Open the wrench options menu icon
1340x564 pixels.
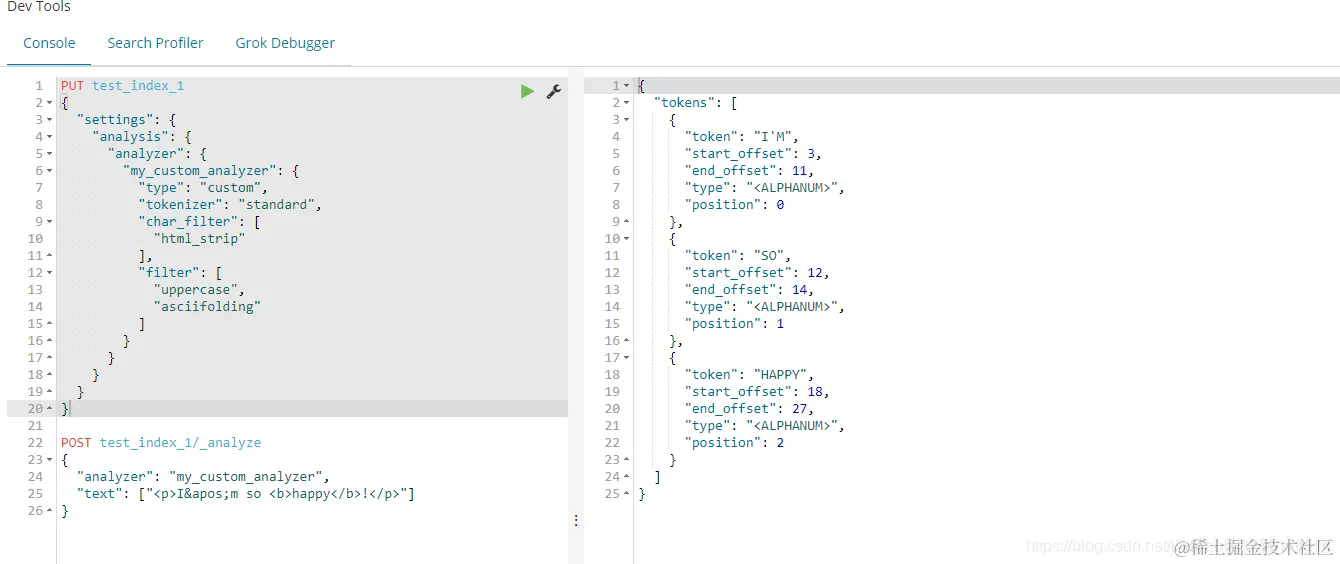coord(553,91)
